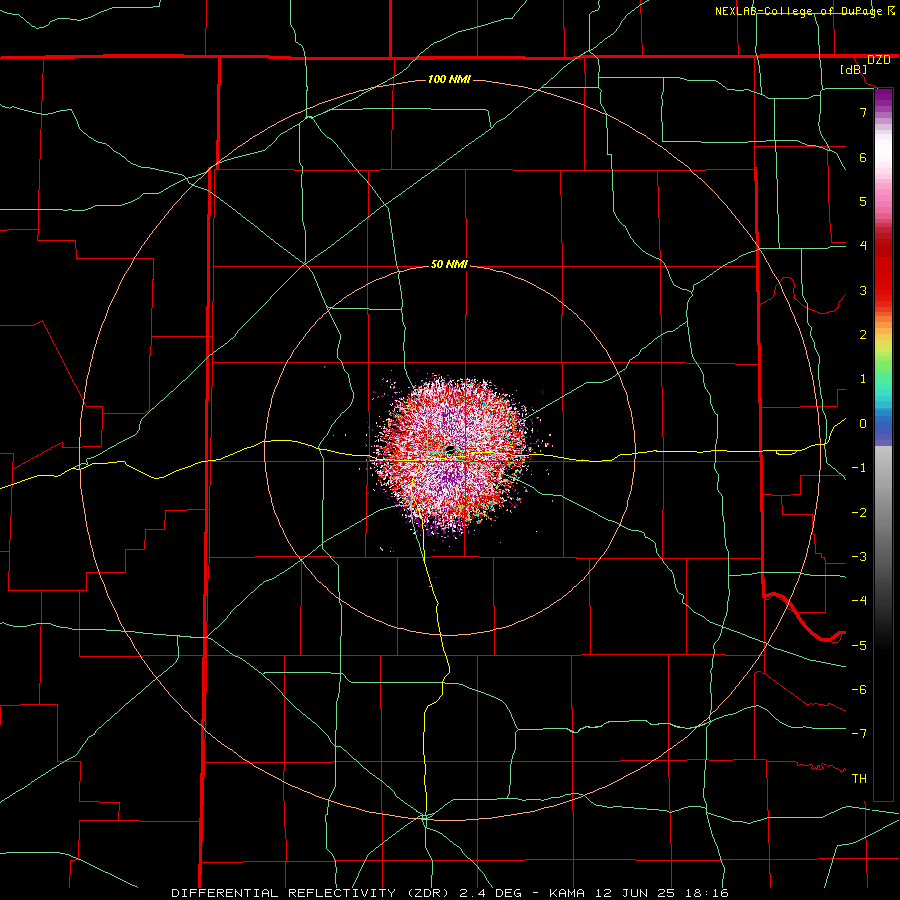Click the 4 dB color scale label
This screenshot has height=900, width=900.
[x=863, y=246]
